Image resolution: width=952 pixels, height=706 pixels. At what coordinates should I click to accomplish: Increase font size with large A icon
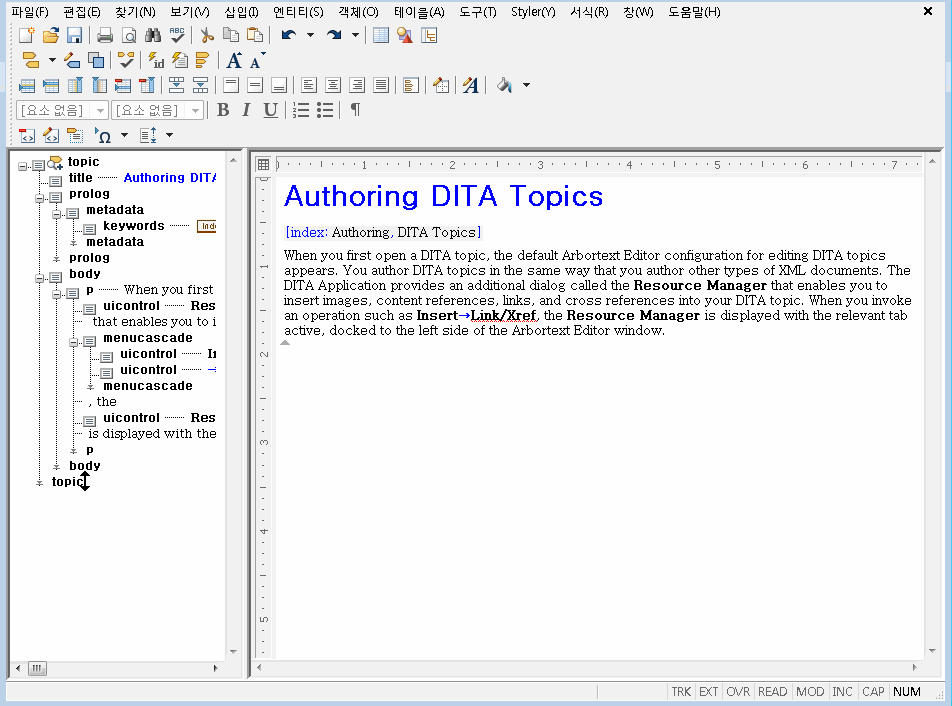[x=234, y=60]
